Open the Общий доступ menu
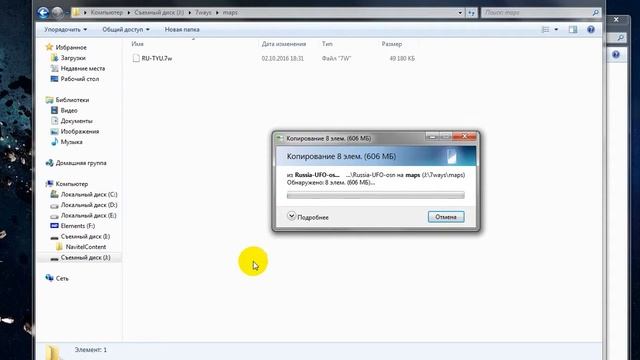Image resolution: width=640 pixels, height=360 pixels. coord(126,29)
